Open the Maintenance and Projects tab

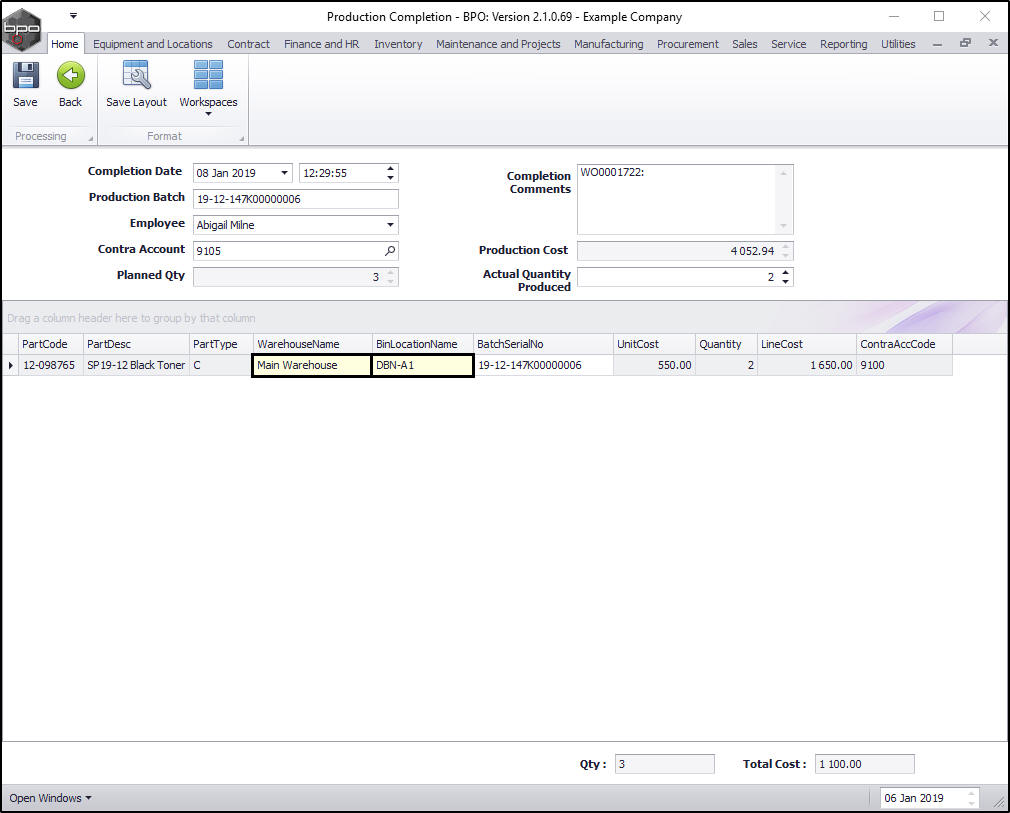click(498, 44)
